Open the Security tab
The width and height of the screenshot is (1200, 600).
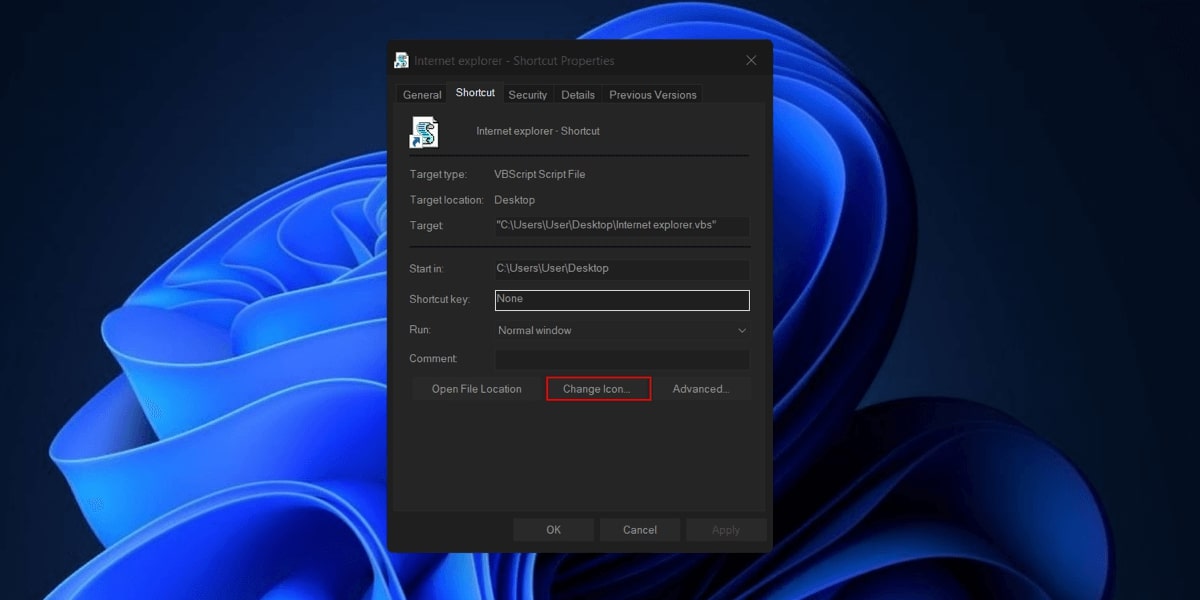point(527,94)
